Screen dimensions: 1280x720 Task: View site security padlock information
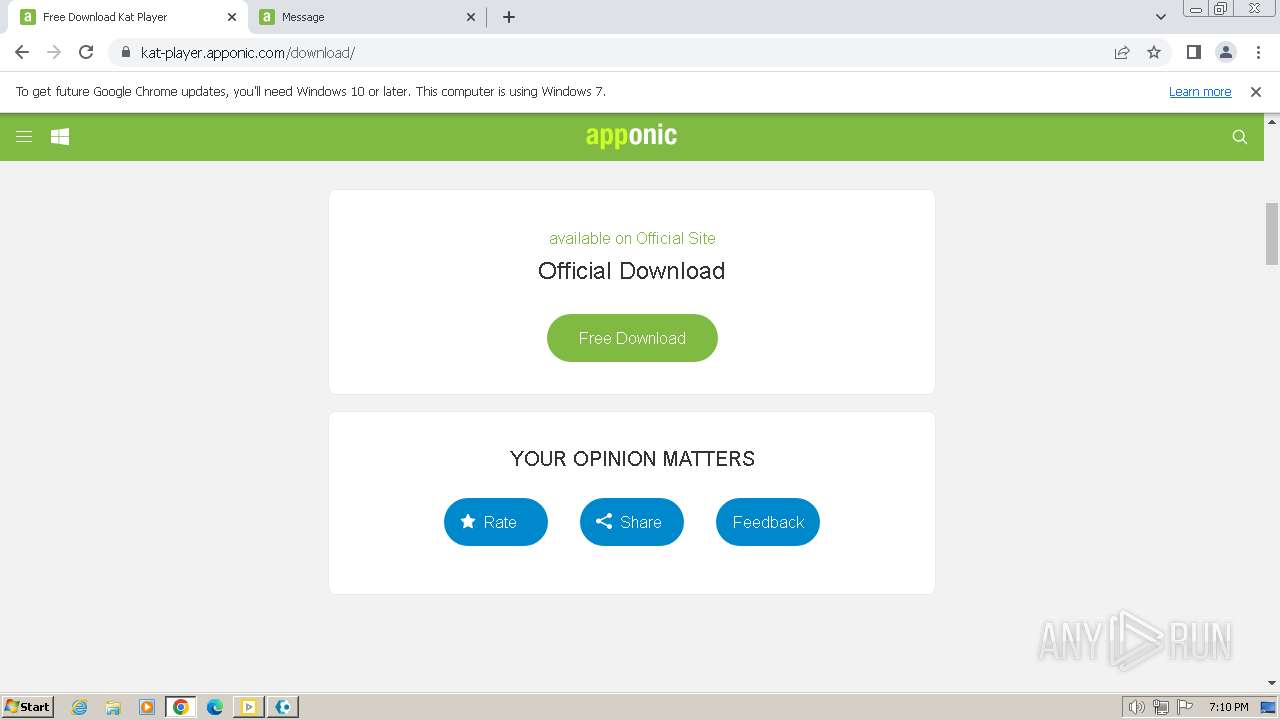click(125, 52)
